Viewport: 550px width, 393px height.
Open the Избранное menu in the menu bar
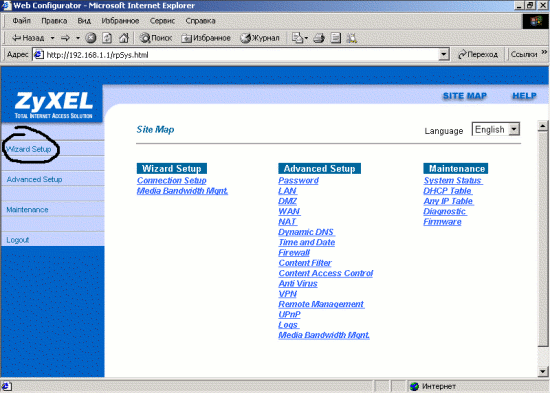point(120,21)
